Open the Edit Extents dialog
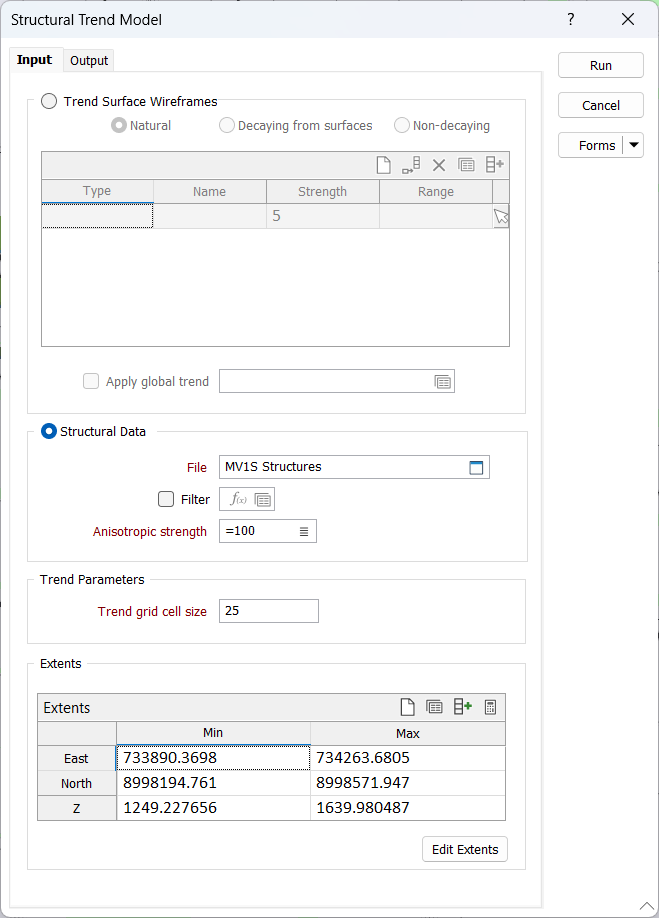The image size is (659, 918). 464,849
